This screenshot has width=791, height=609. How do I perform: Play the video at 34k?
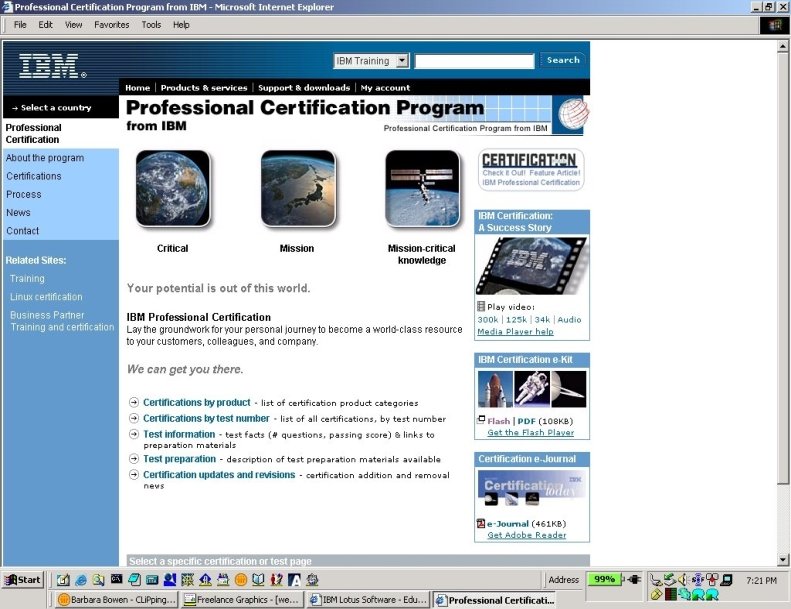[x=542, y=319]
